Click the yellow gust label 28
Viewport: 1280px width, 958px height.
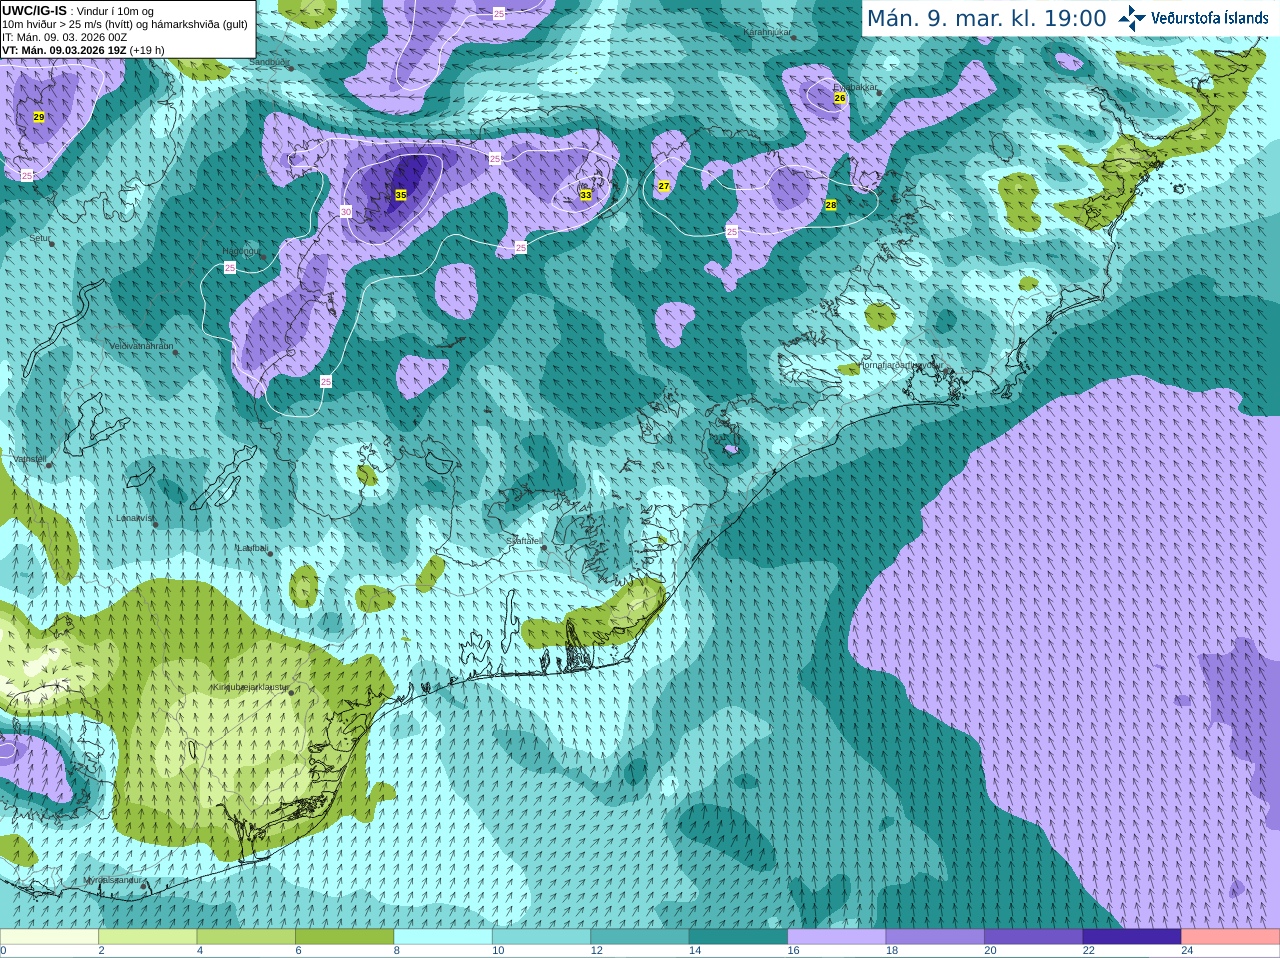[x=831, y=204]
